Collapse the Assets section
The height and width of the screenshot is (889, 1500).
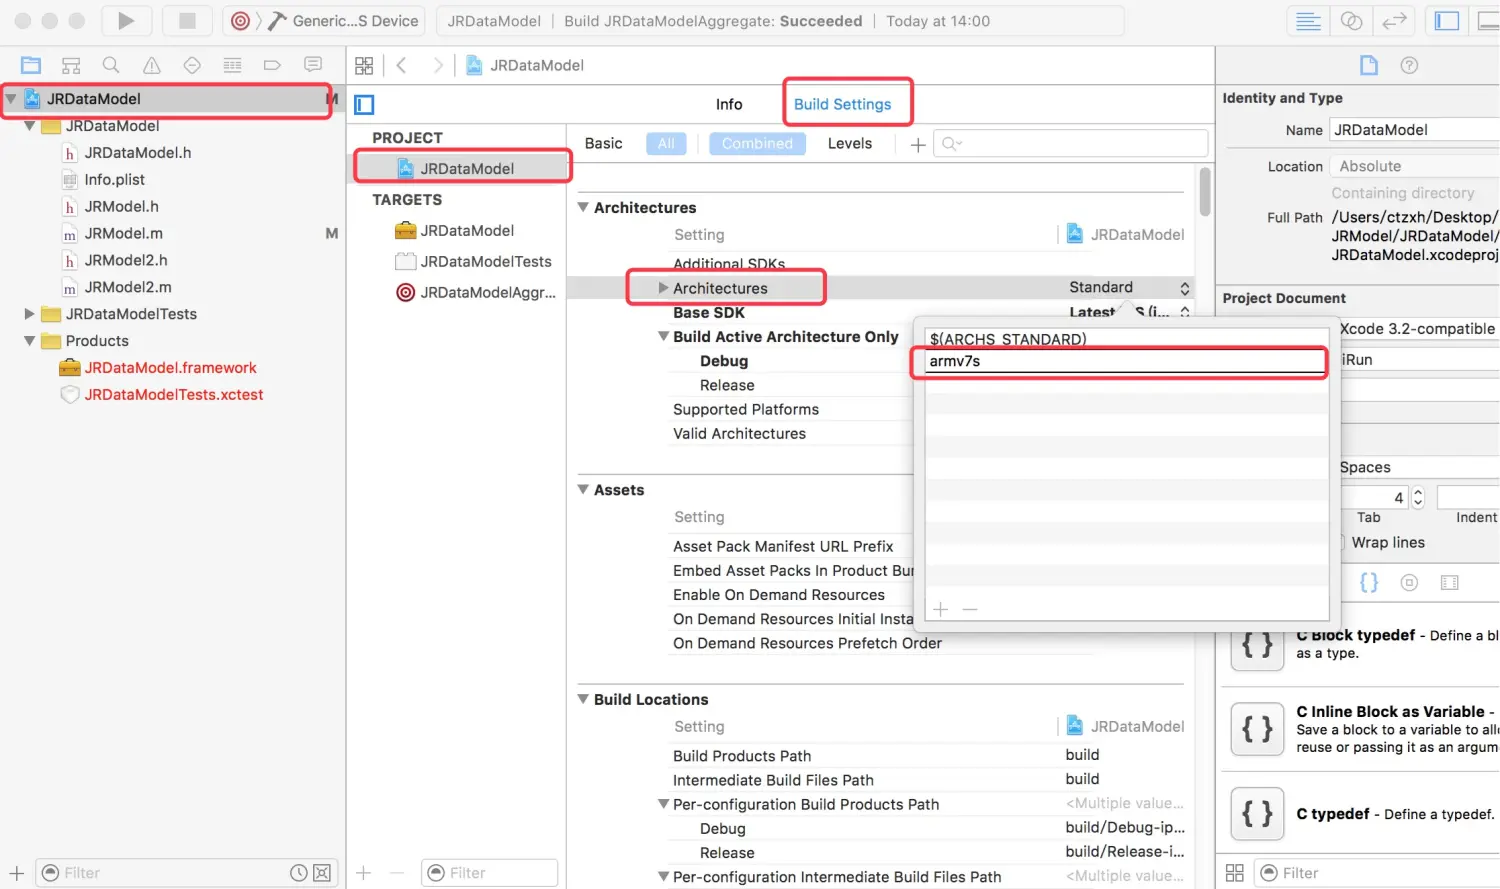pyautogui.click(x=583, y=490)
